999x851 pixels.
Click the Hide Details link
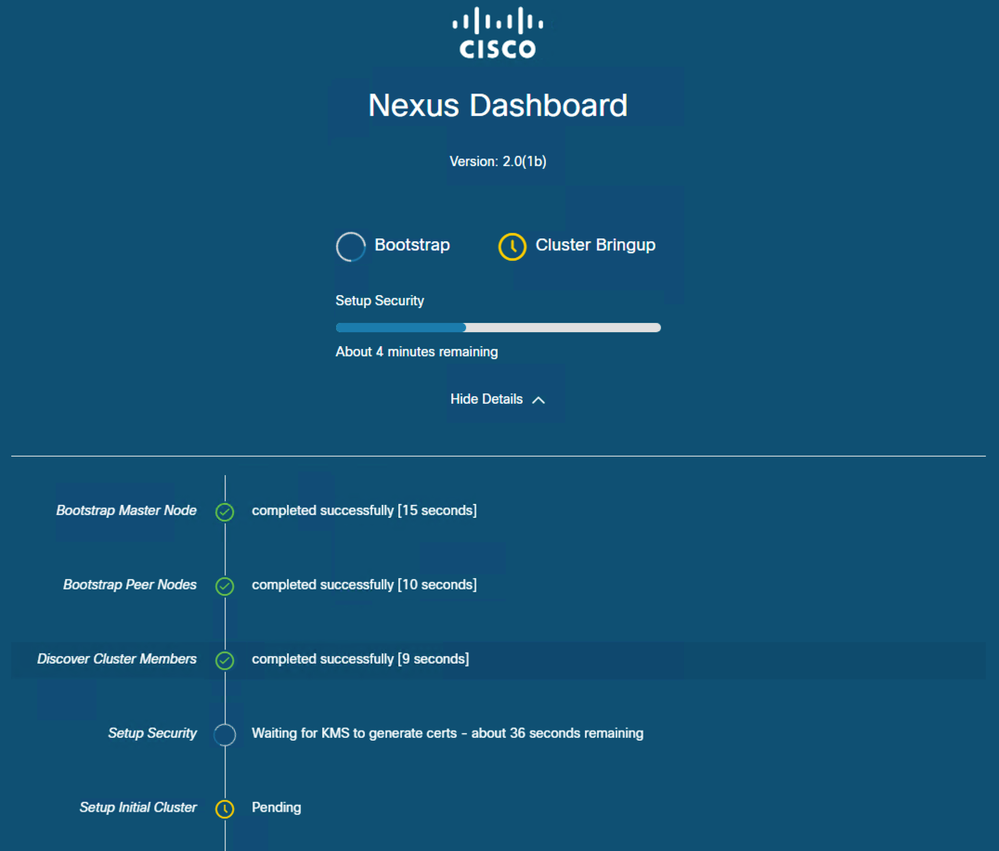coord(498,399)
